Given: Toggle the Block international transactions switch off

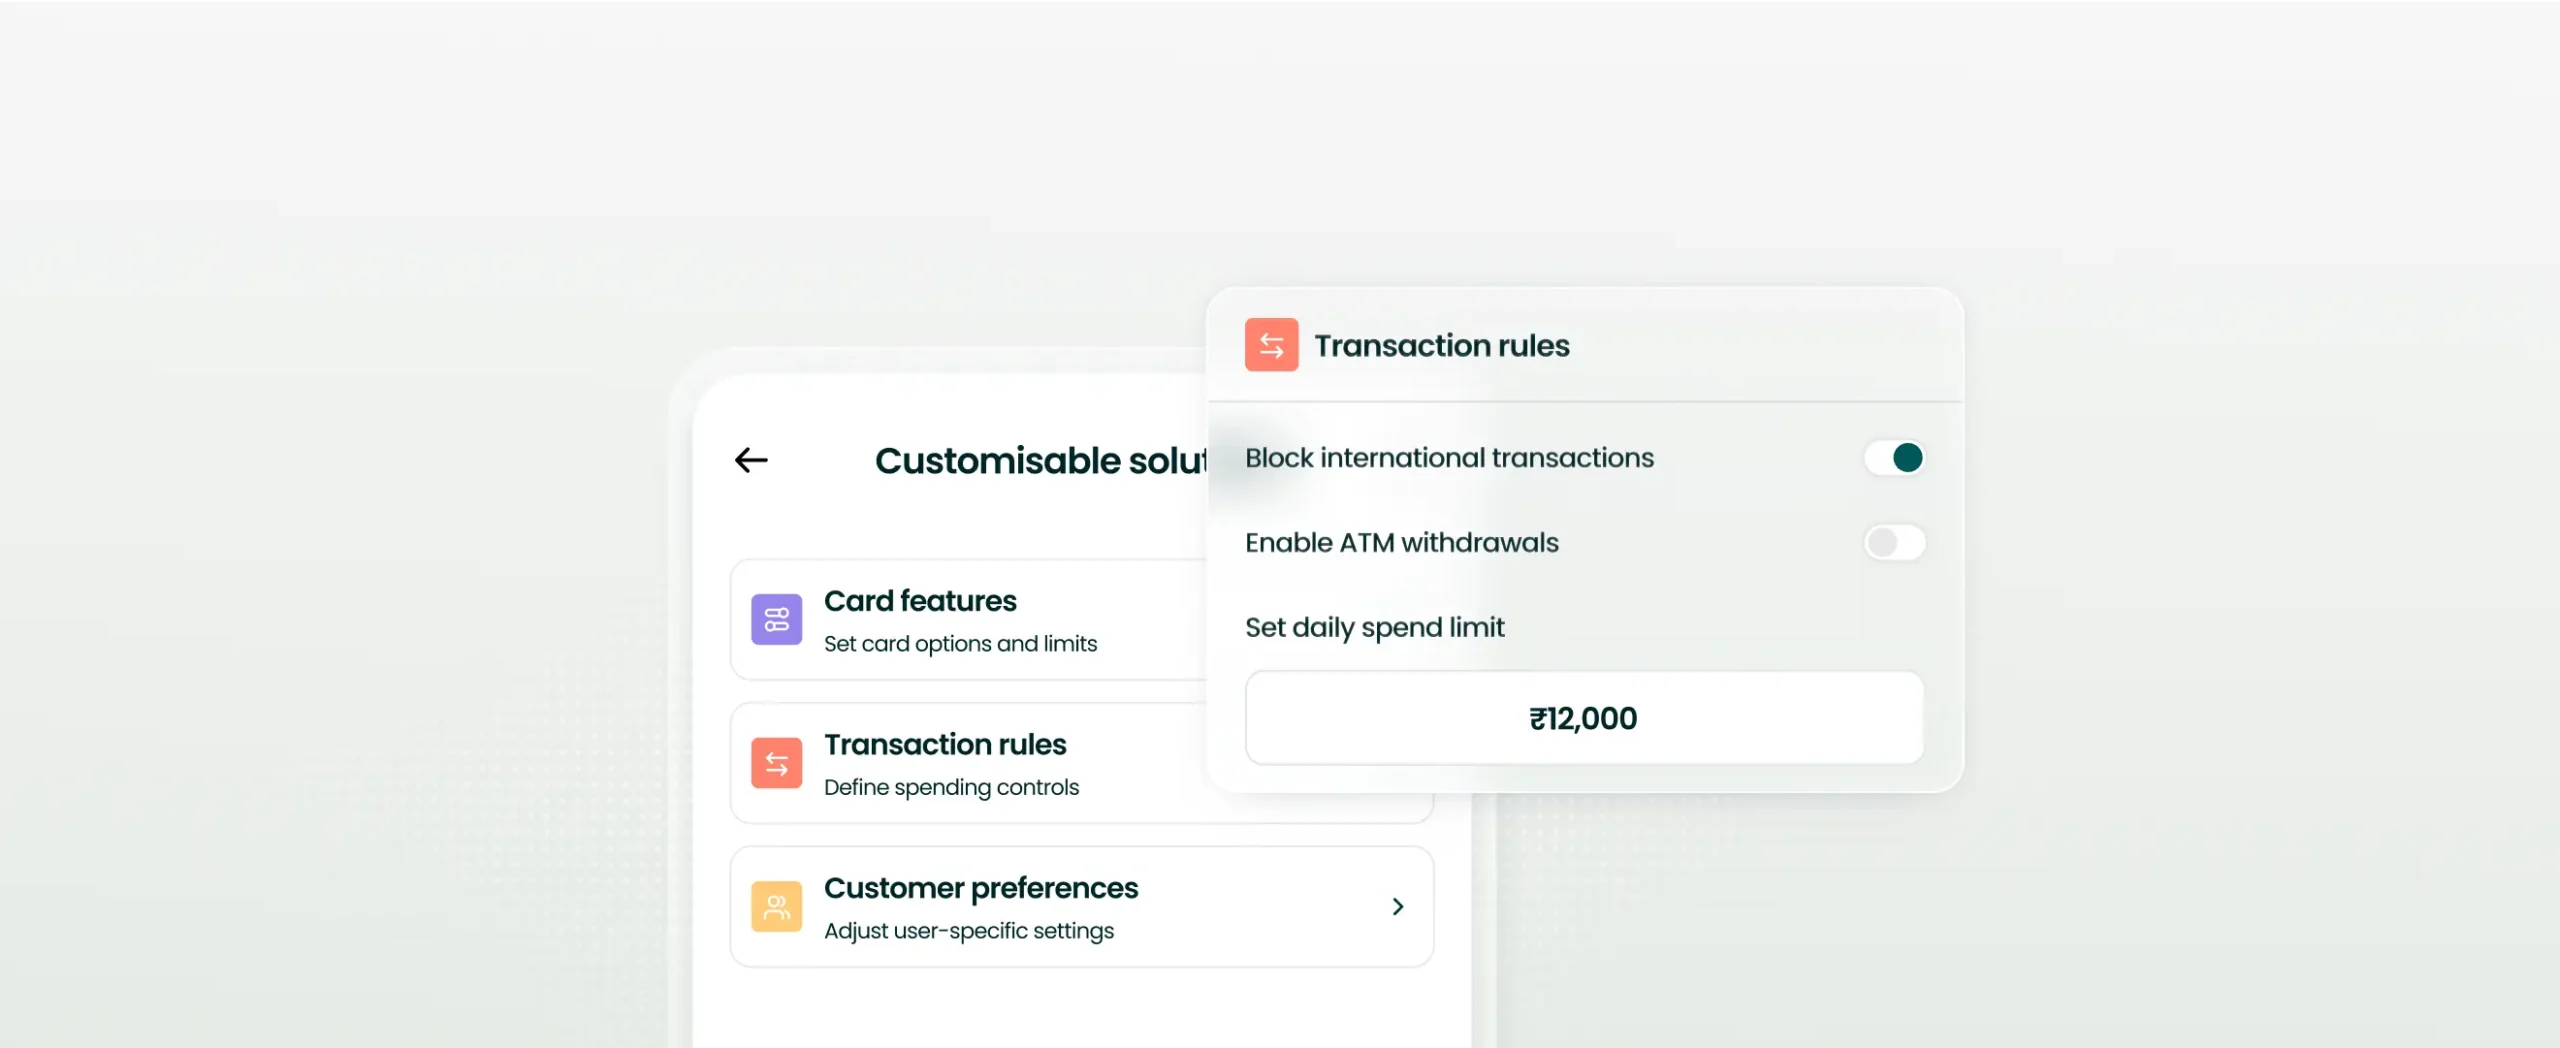Looking at the screenshot, I should [1893, 457].
